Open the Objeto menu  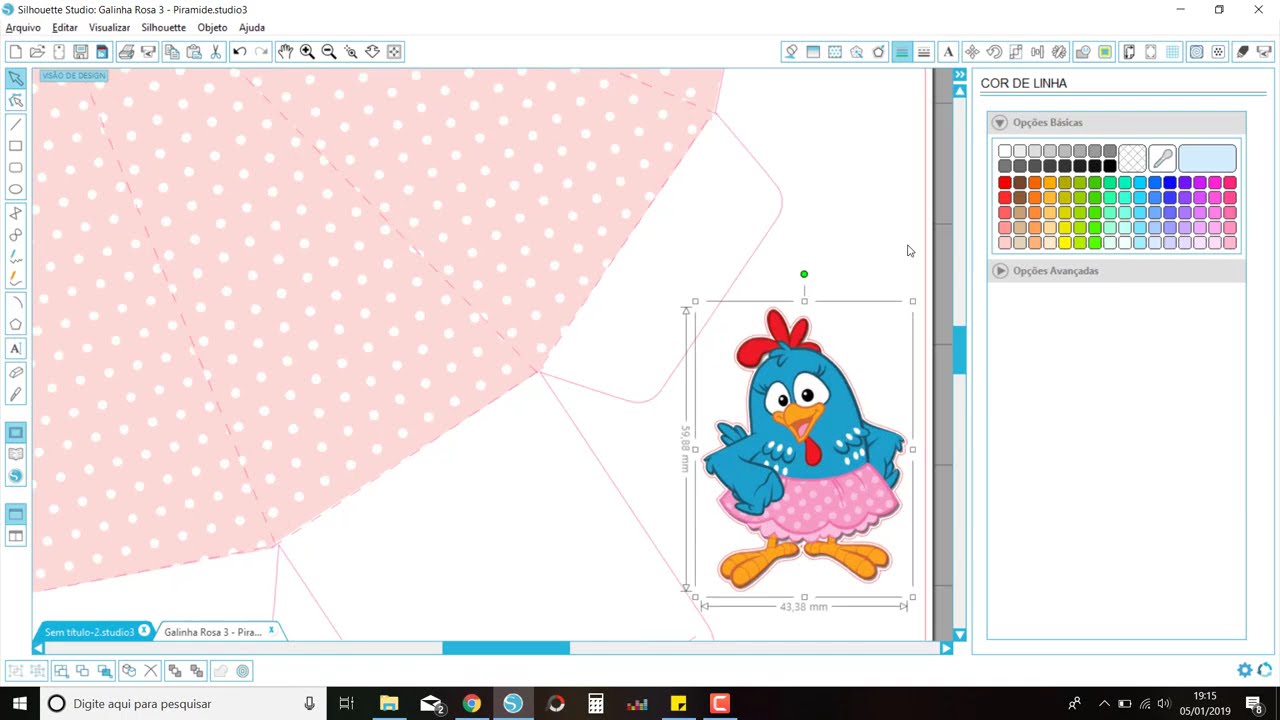212,28
